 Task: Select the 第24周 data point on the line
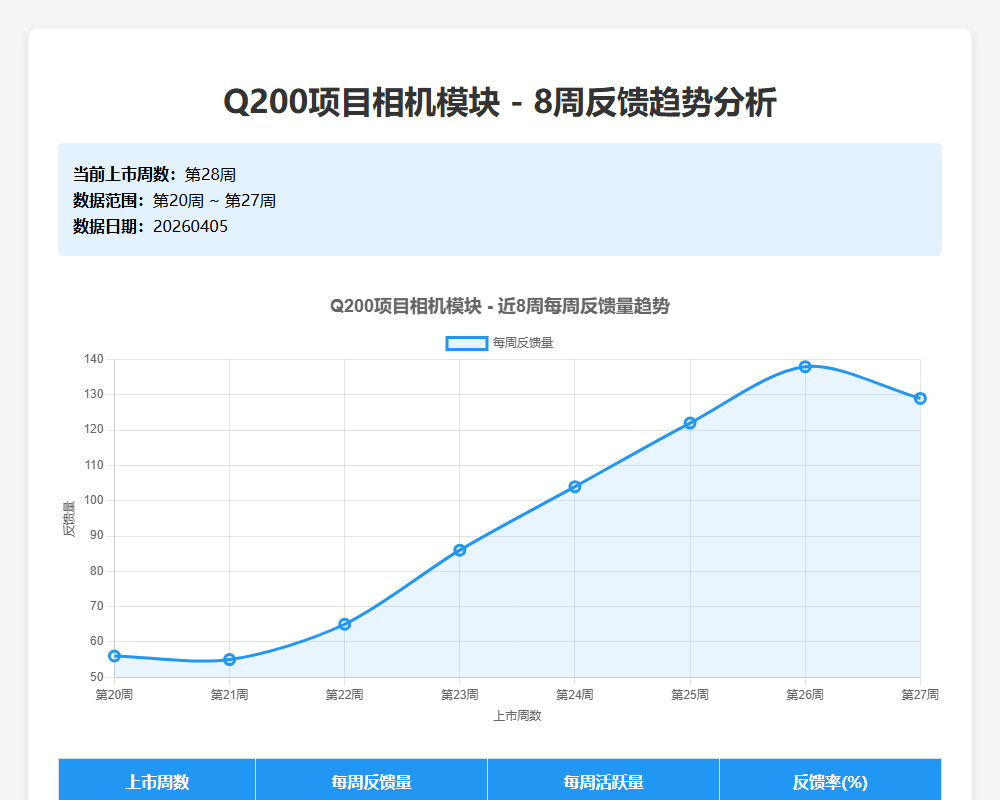click(575, 487)
